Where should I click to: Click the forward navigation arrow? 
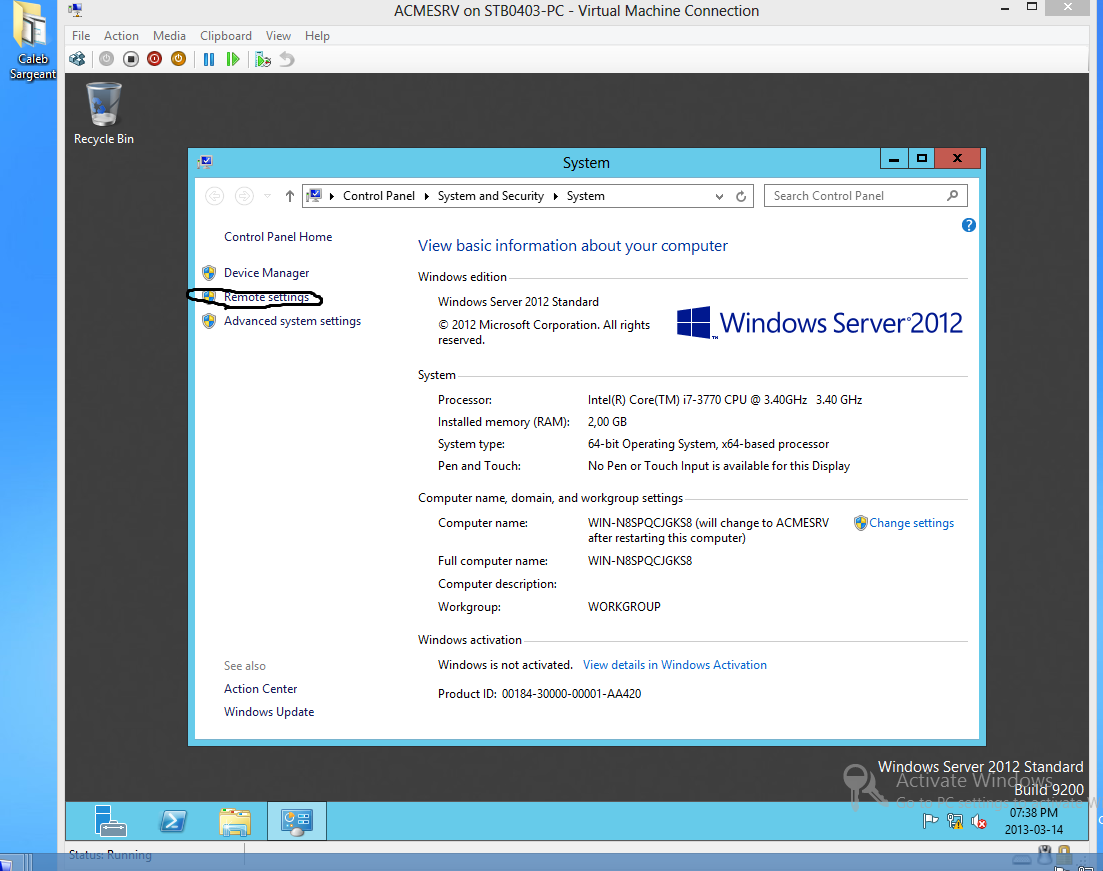tap(244, 196)
